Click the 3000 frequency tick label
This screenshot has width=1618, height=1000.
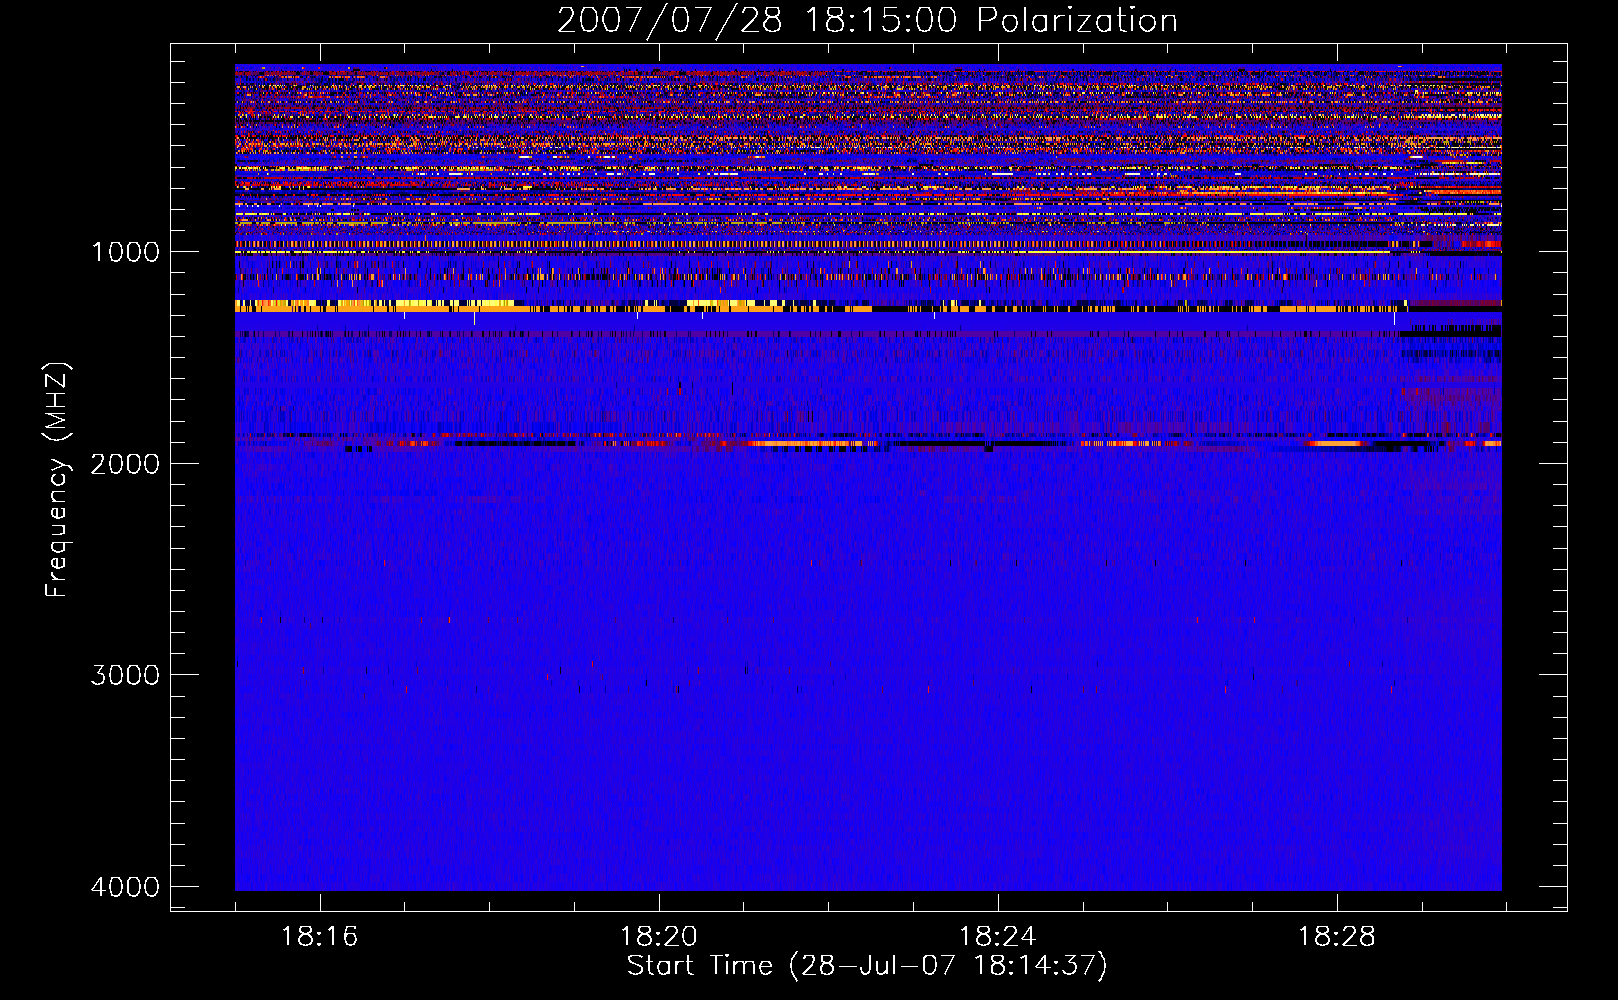click(x=125, y=675)
